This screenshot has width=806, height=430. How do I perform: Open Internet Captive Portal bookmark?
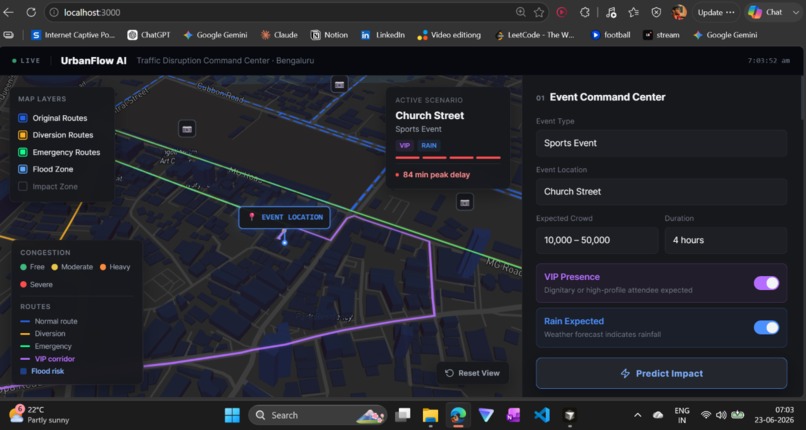73,35
